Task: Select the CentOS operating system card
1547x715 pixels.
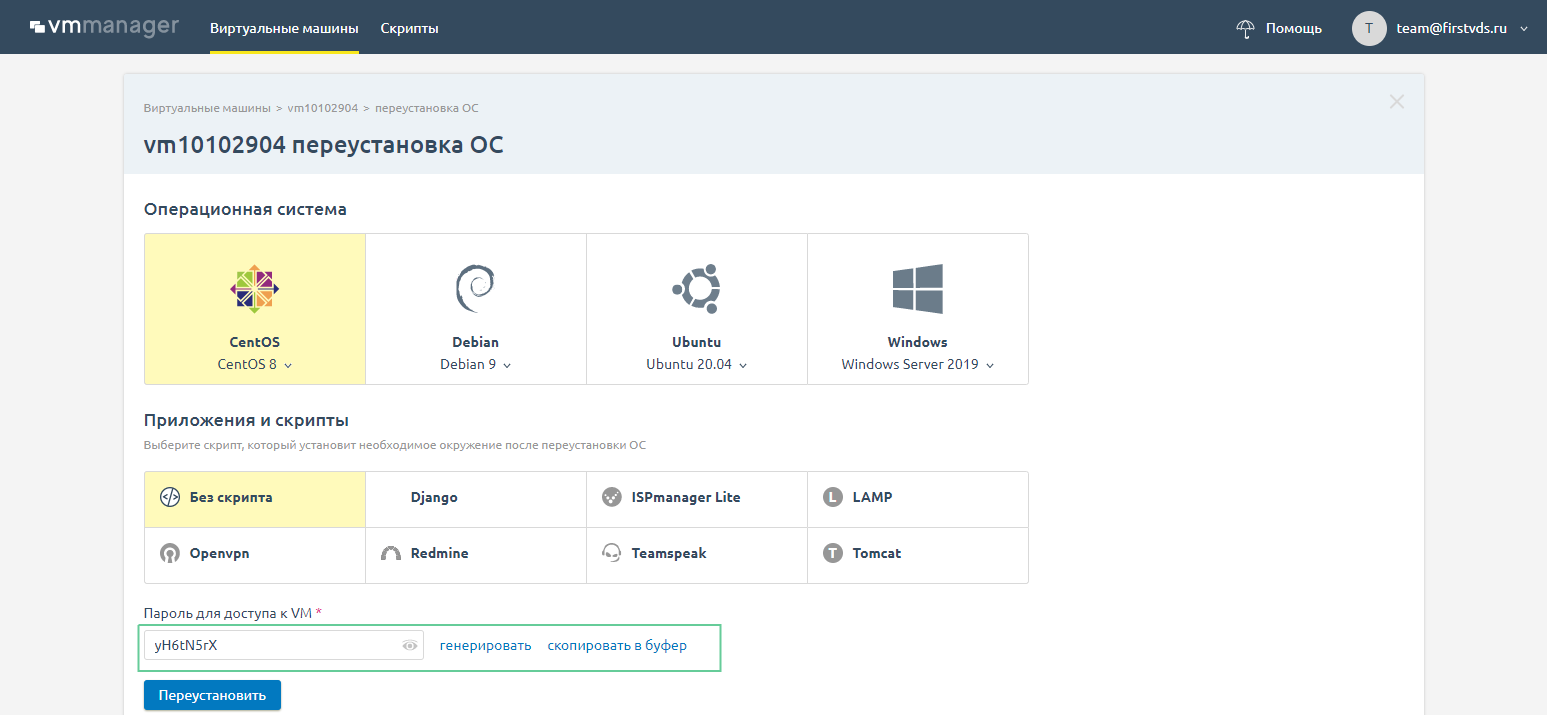Action: point(255,309)
